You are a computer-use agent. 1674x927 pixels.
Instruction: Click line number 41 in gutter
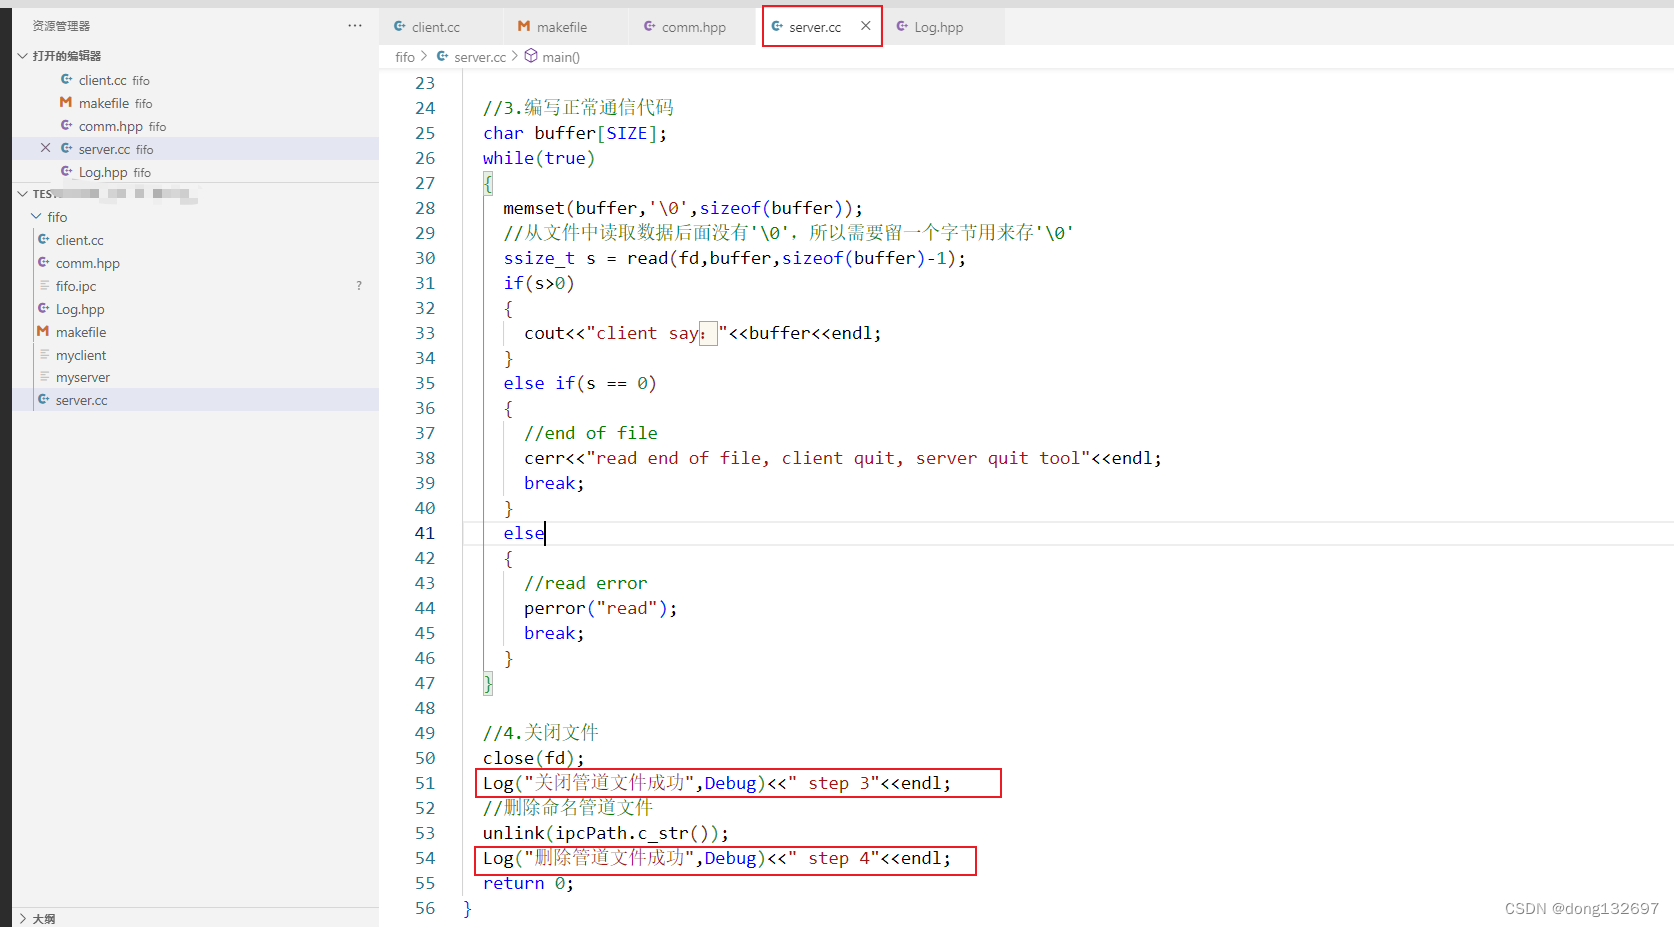(425, 533)
